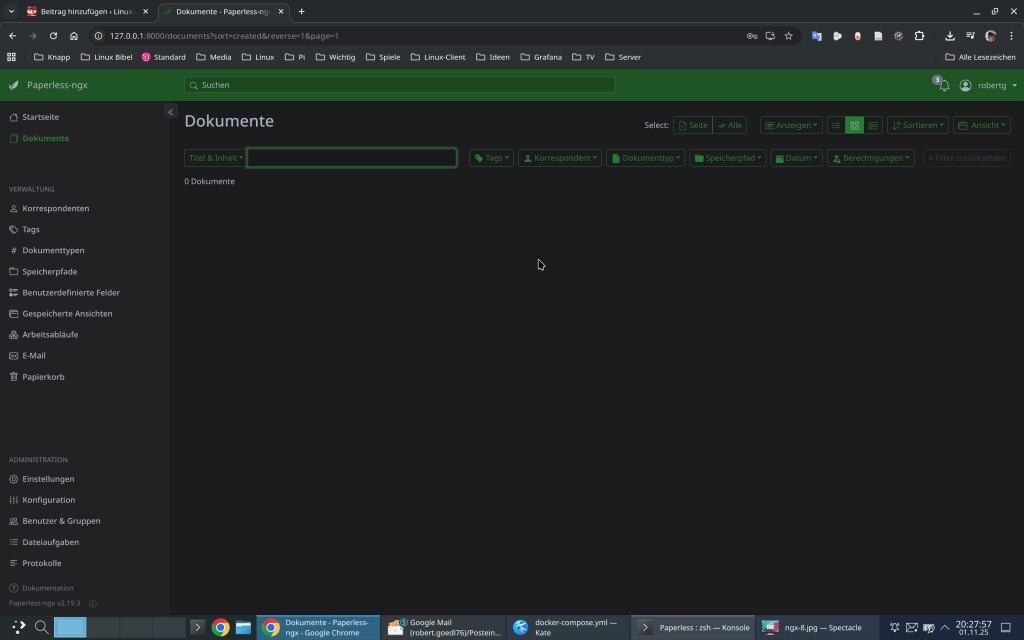The width and height of the screenshot is (1024, 640).
Task: Open Benutzer & Gruppen management
Action: [61, 521]
